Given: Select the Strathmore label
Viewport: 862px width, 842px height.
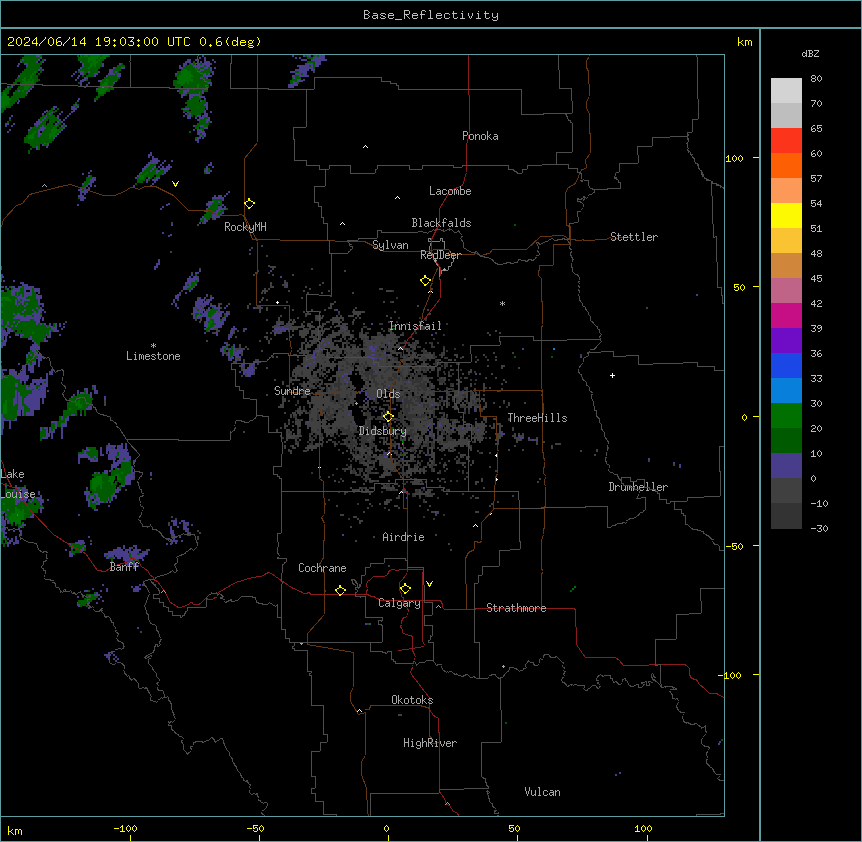Looking at the screenshot, I should tap(516, 608).
